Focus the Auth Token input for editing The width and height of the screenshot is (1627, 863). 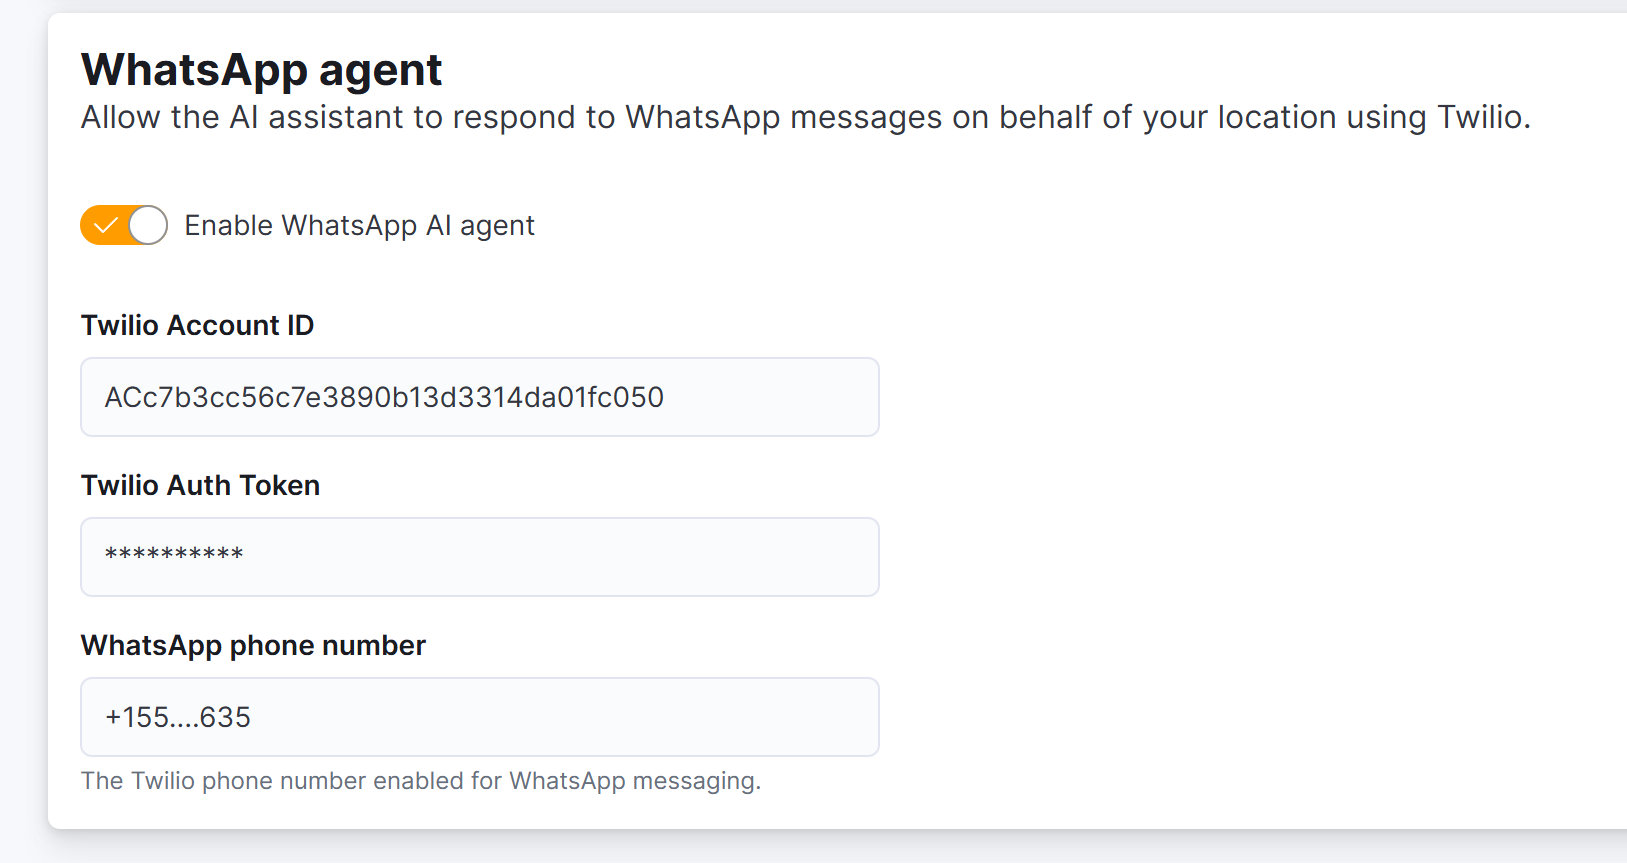479,557
